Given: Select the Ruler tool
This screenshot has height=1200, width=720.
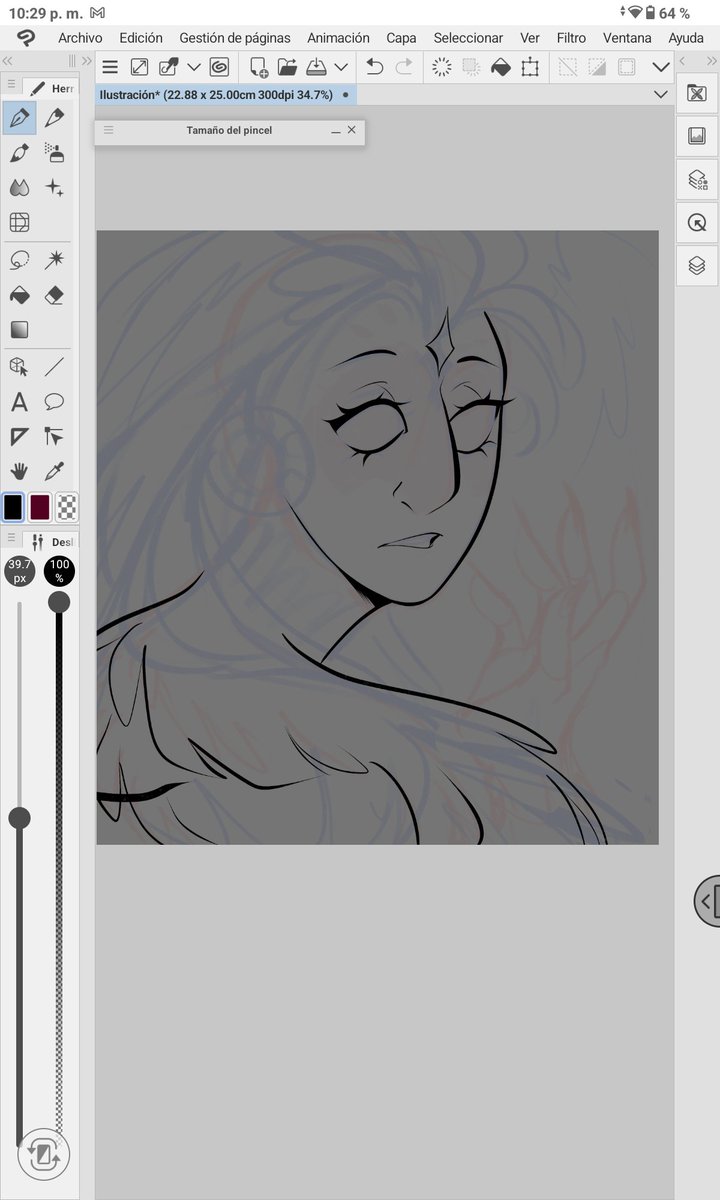Looking at the screenshot, I should [19, 436].
